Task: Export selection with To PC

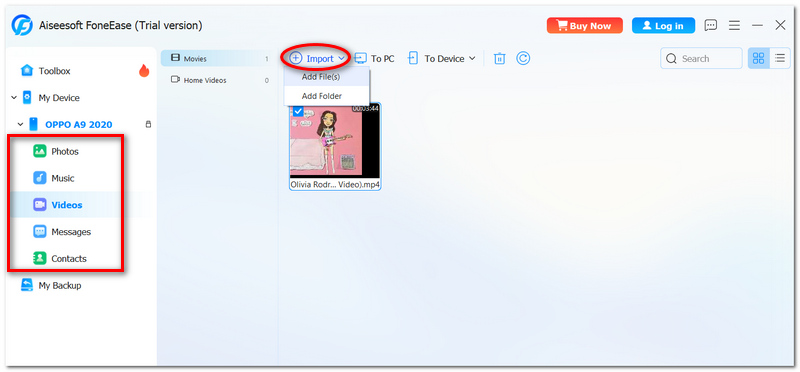Action: (x=375, y=59)
